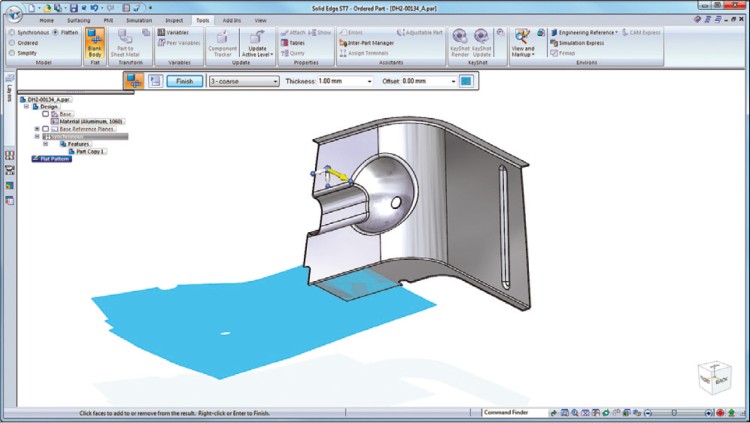Open the Inter-Part Manager

point(368,42)
